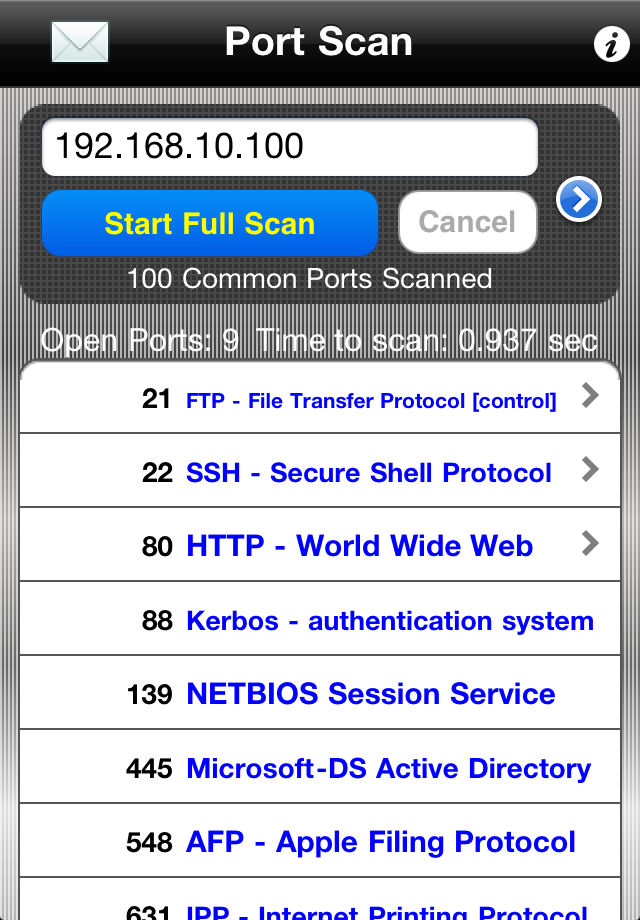This screenshot has height=920, width=640.
Task: Tap the Port Scan title text
Action: tap(319, 42)
